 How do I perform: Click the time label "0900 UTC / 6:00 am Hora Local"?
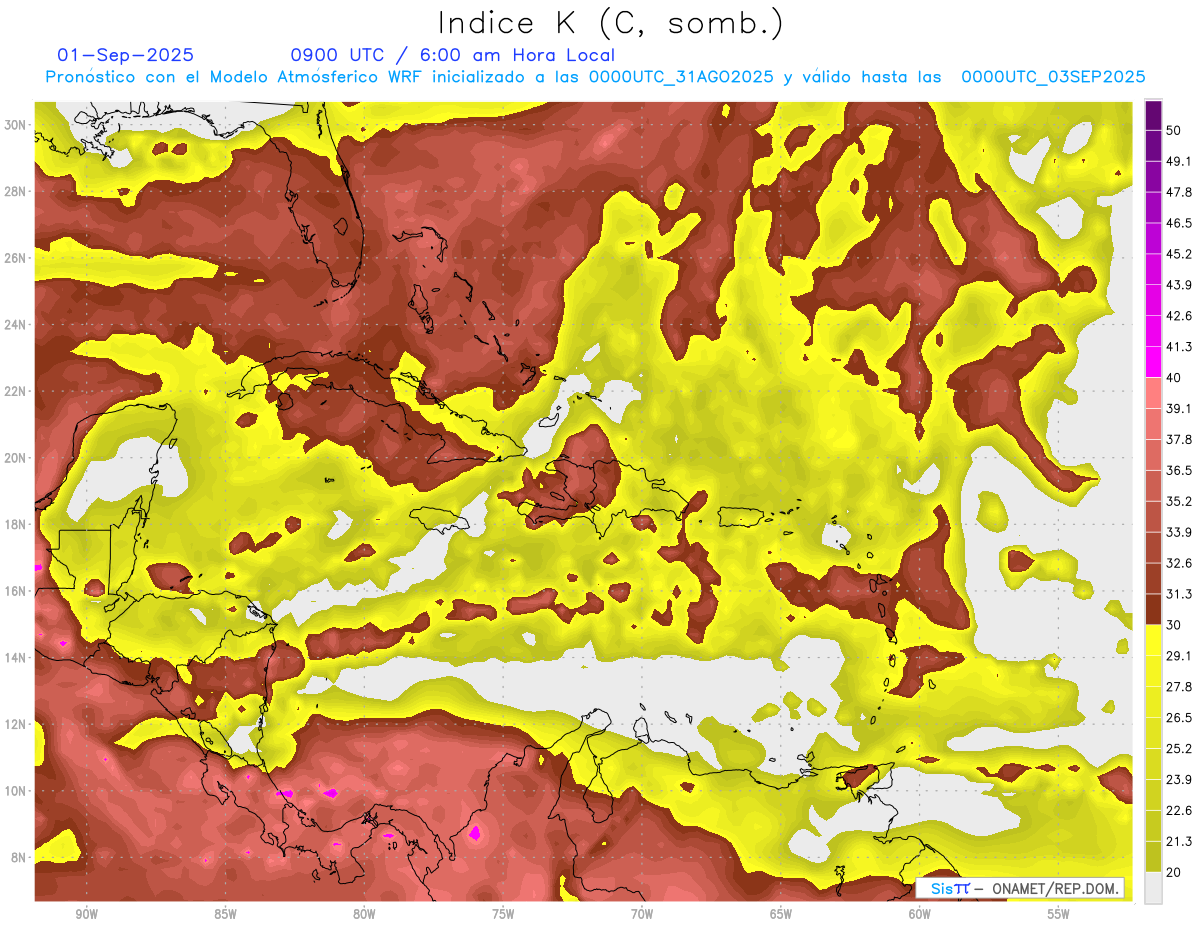tap(453, 55)
